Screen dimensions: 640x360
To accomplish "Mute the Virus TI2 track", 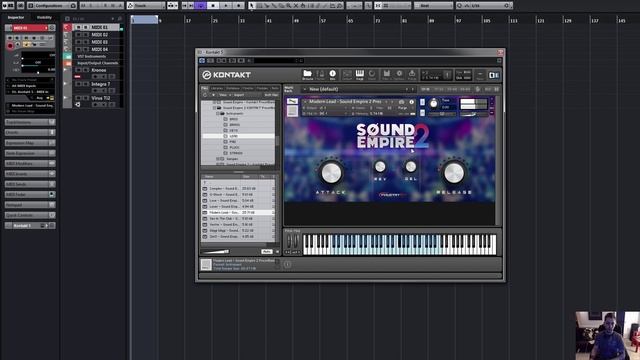I will (79, 98).
